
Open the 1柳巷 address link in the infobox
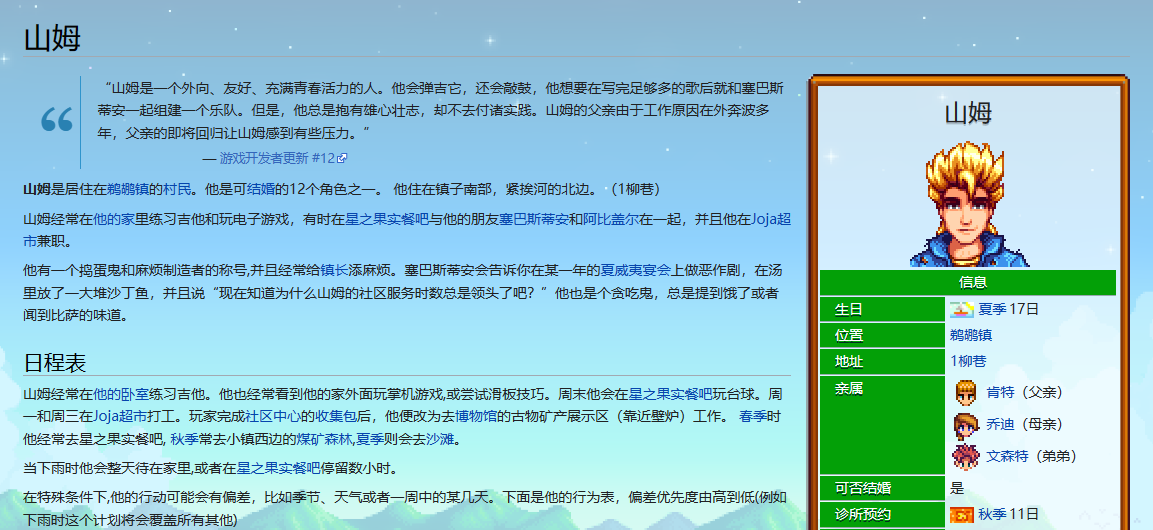(968, 361)
